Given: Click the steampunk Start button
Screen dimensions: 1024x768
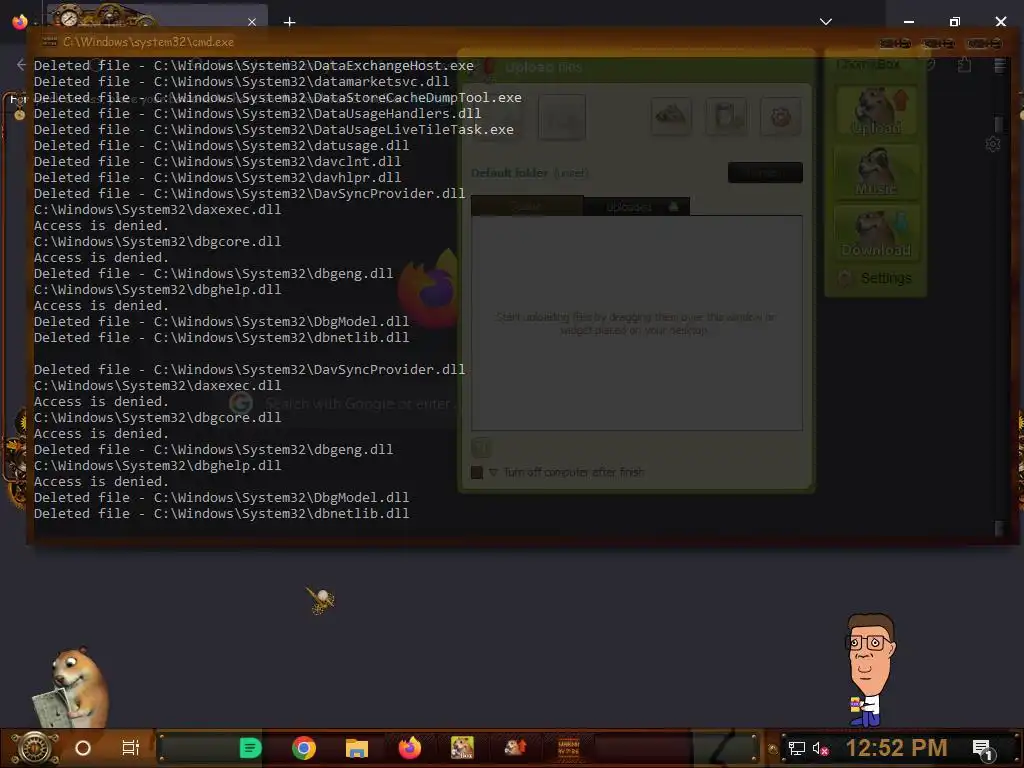Looking at the screenshot, I should pos(35,748).
